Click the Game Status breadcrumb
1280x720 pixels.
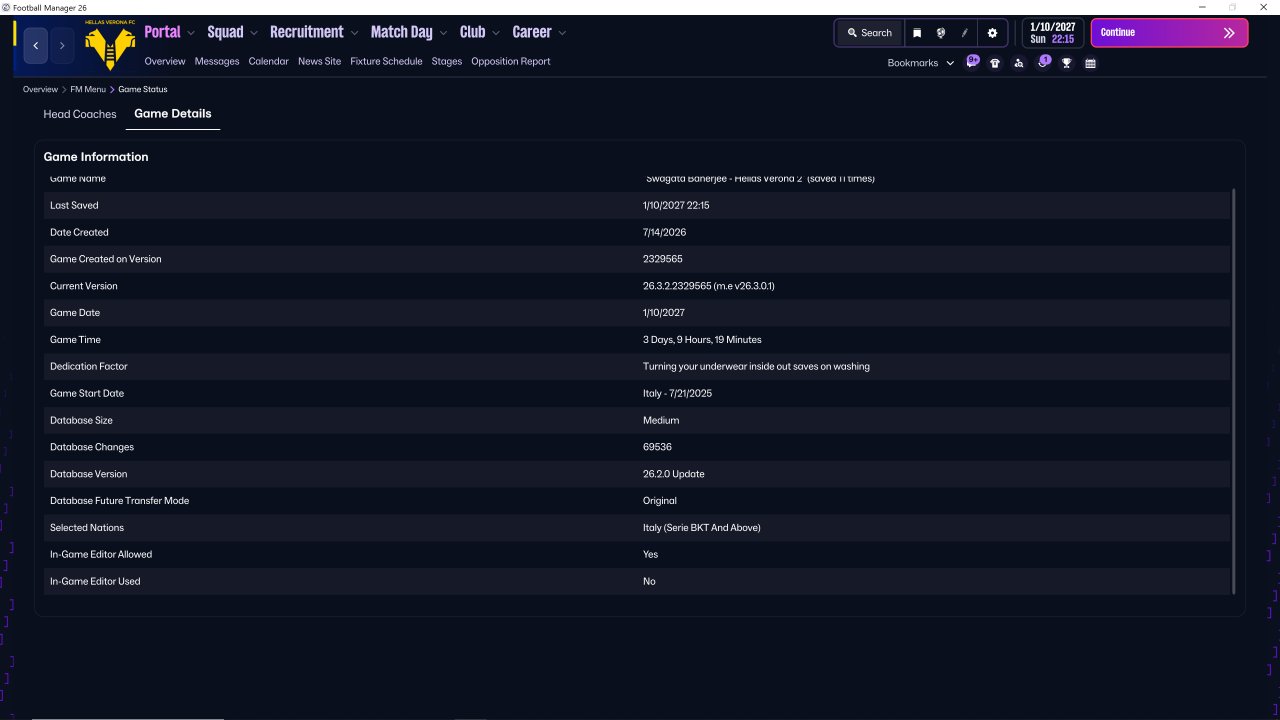pos(143,89)
